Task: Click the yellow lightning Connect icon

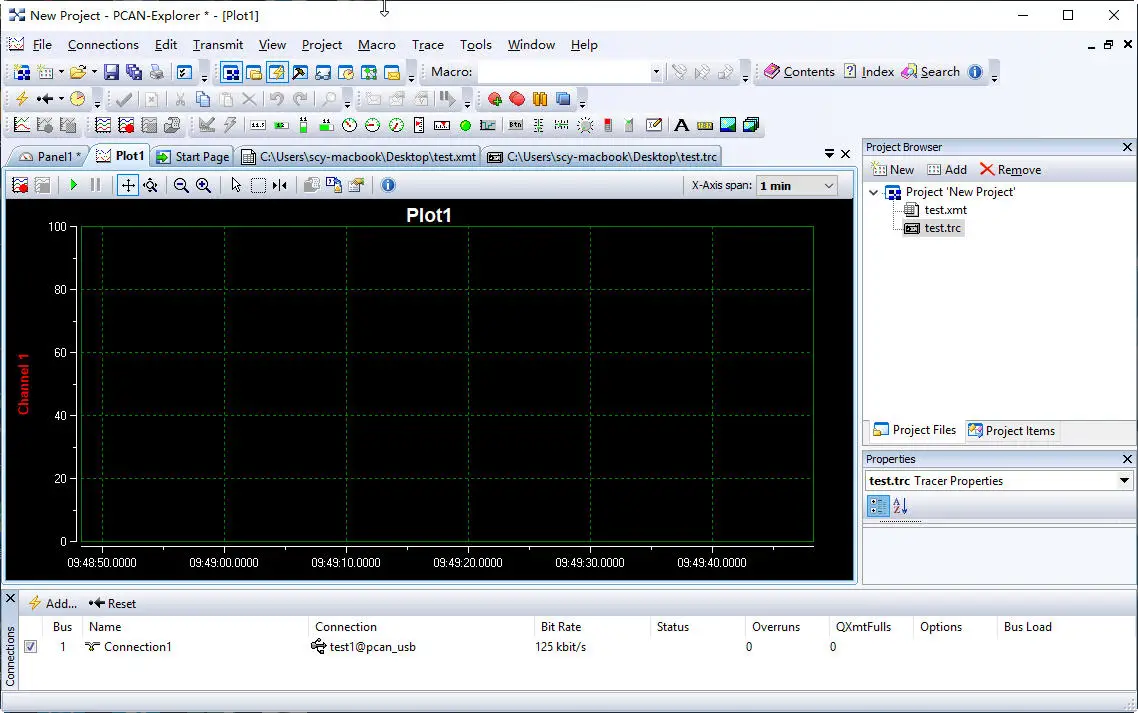Action: click(x=22, y=99)
